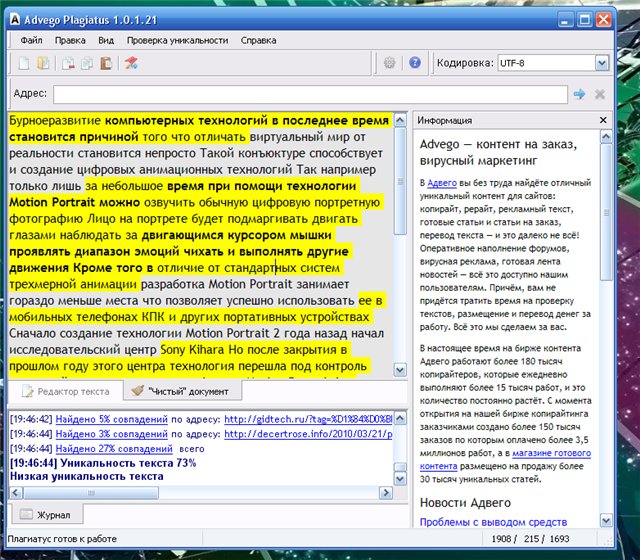Viewport: 640px width, 560px height.
Task: Open the Файл menu
Action: click(30, 41)
